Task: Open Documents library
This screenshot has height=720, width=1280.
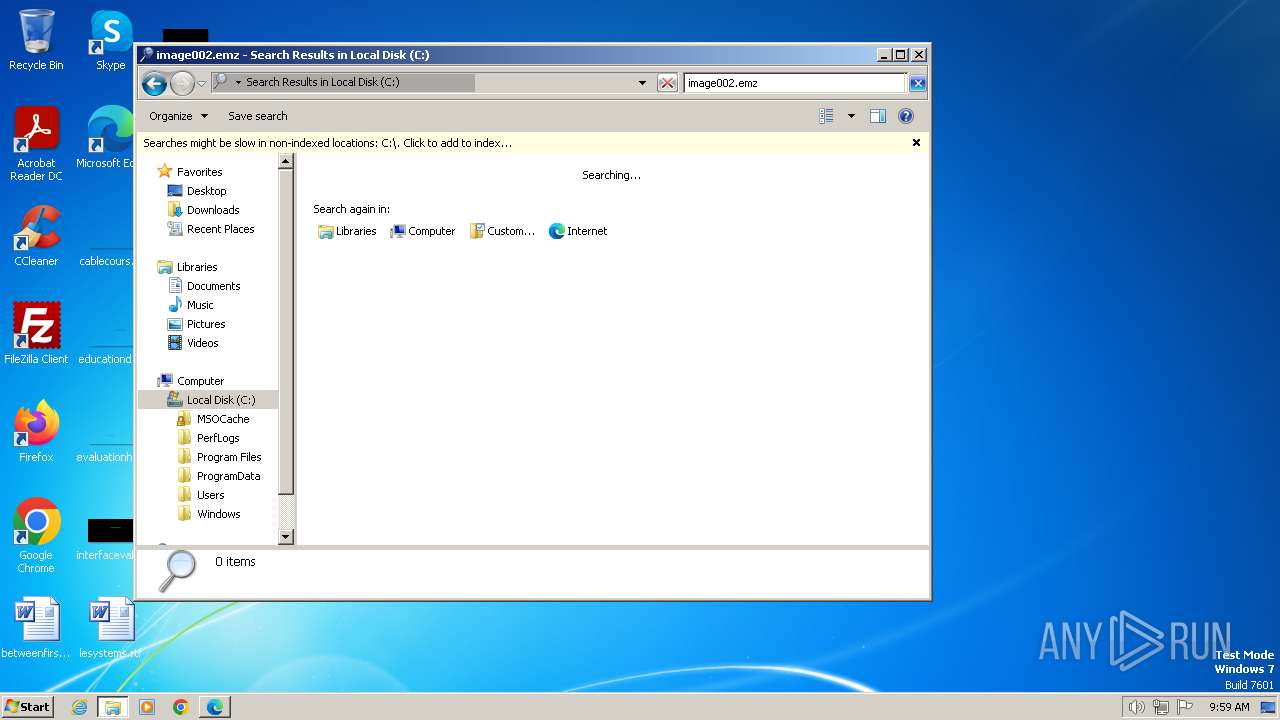Action: (x=213, y=286)
